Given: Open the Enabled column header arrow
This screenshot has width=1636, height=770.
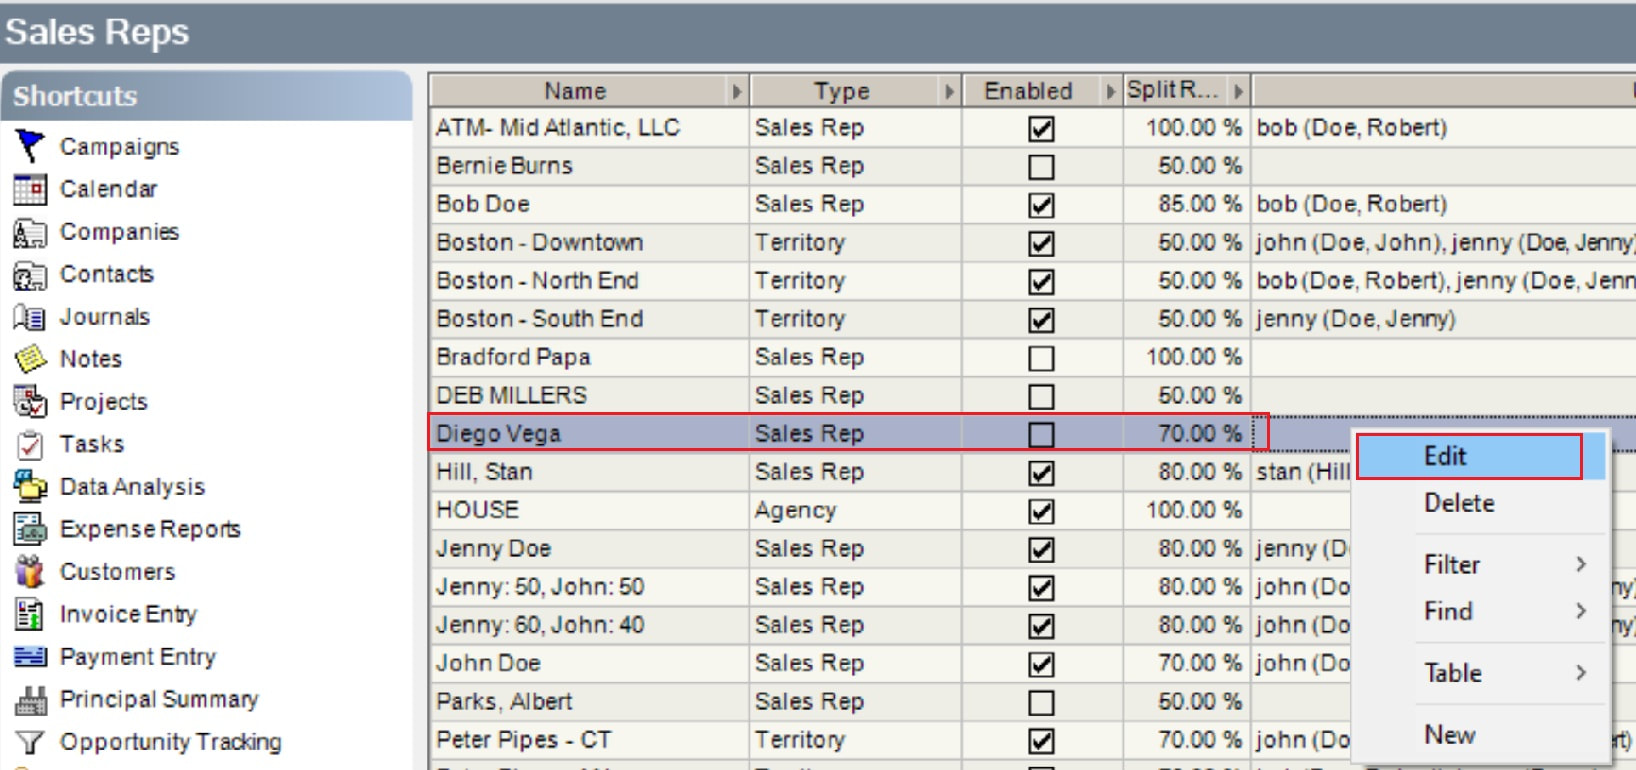Looking at the screenshot, I should 1110,92.
